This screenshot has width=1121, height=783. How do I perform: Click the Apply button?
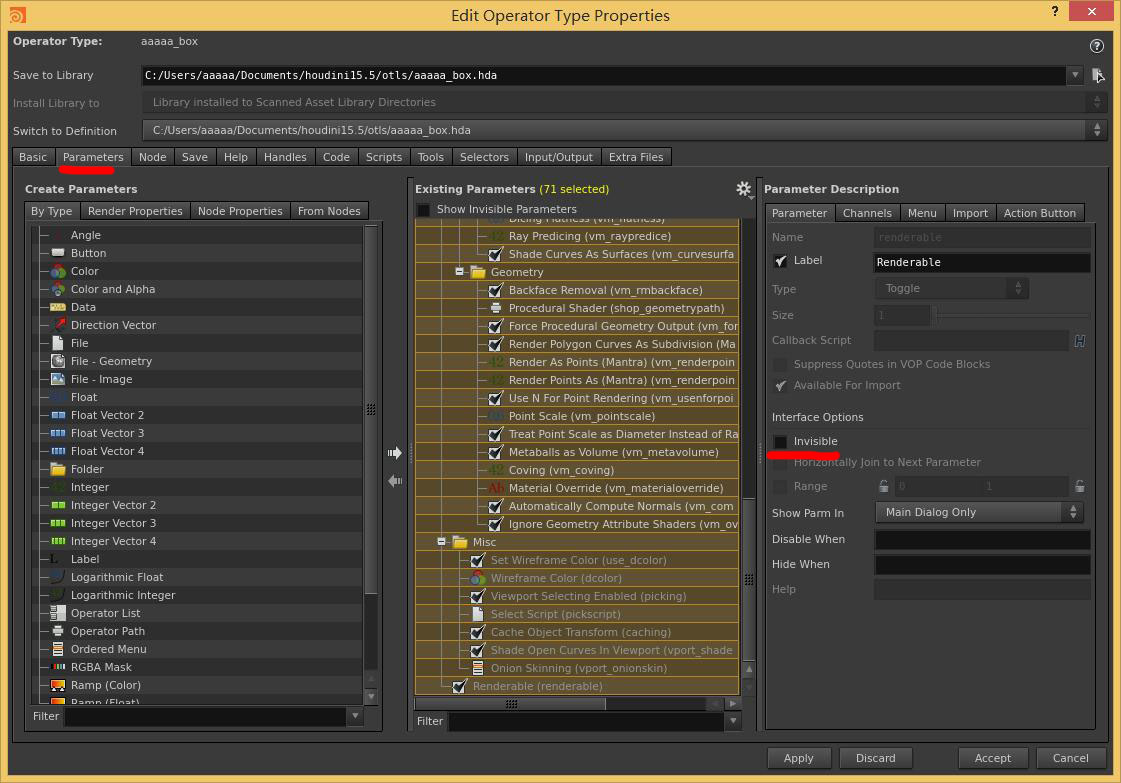[799, 758]
